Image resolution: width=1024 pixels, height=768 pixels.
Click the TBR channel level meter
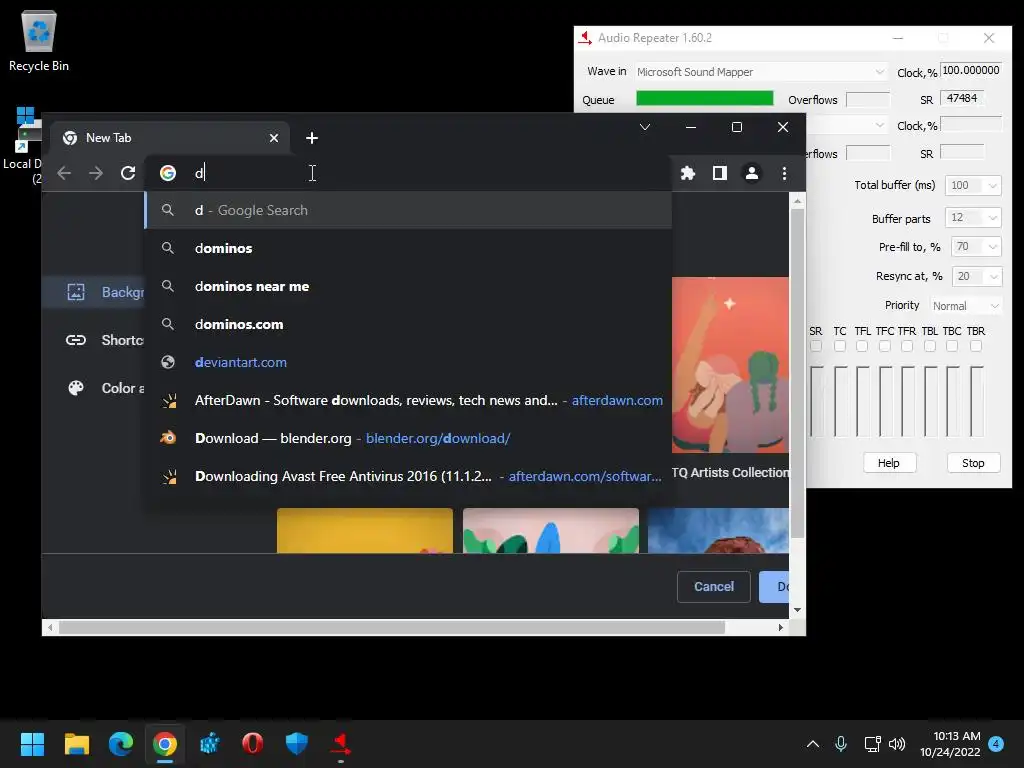point(976,401)
